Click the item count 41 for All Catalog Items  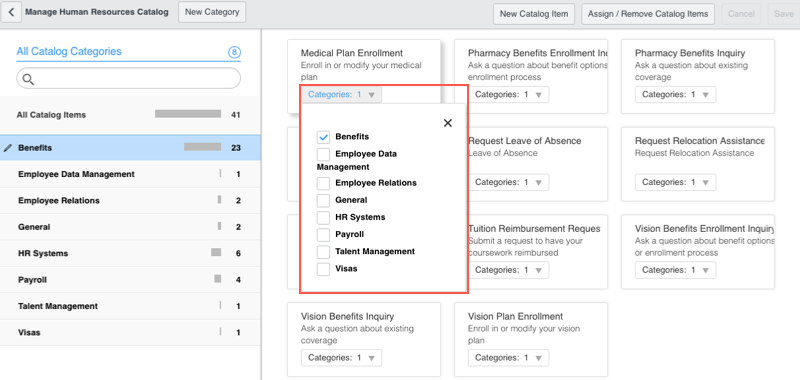[x=235, y=115]
